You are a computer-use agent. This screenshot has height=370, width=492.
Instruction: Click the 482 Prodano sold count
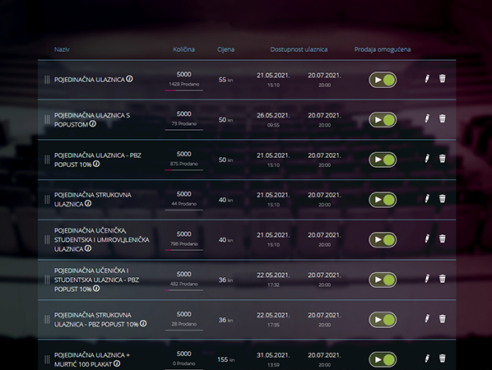click(x=184, y=284)
